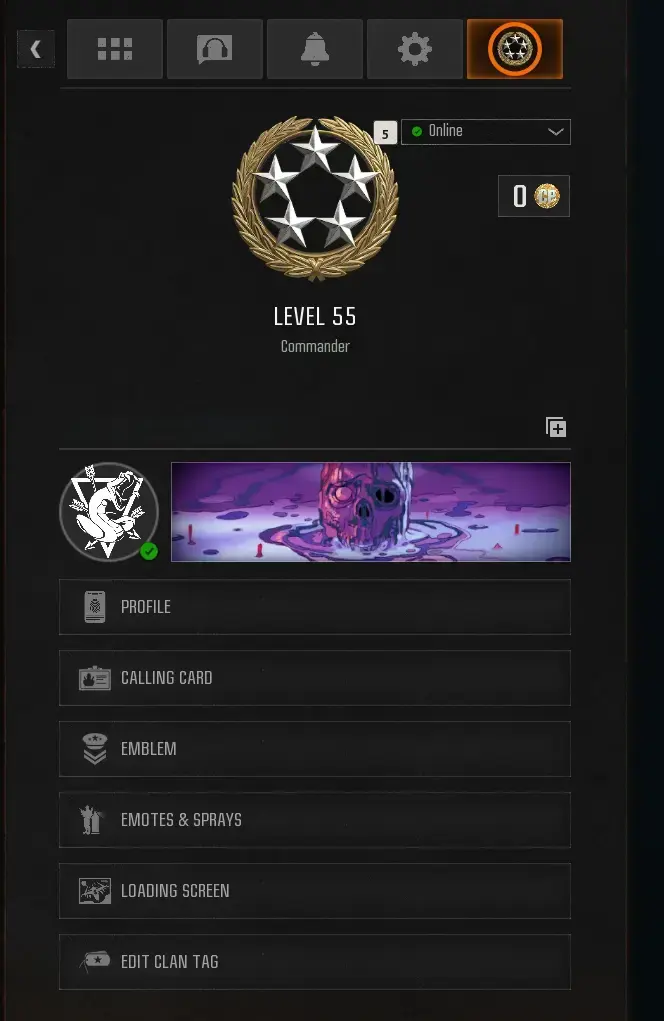Click the large Commander rank emblem
Screen dimensions: 664x1021
click(x=315, y=199)
